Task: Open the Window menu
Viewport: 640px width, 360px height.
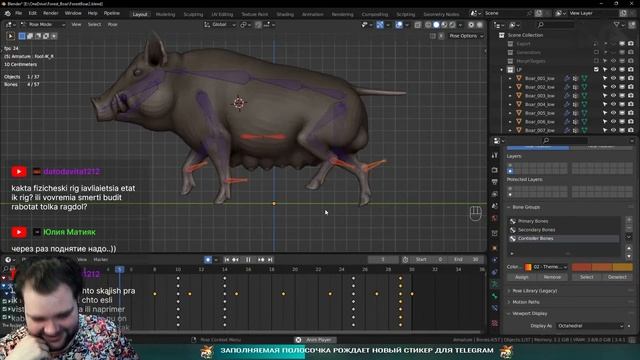Action: tap(73, 13)
